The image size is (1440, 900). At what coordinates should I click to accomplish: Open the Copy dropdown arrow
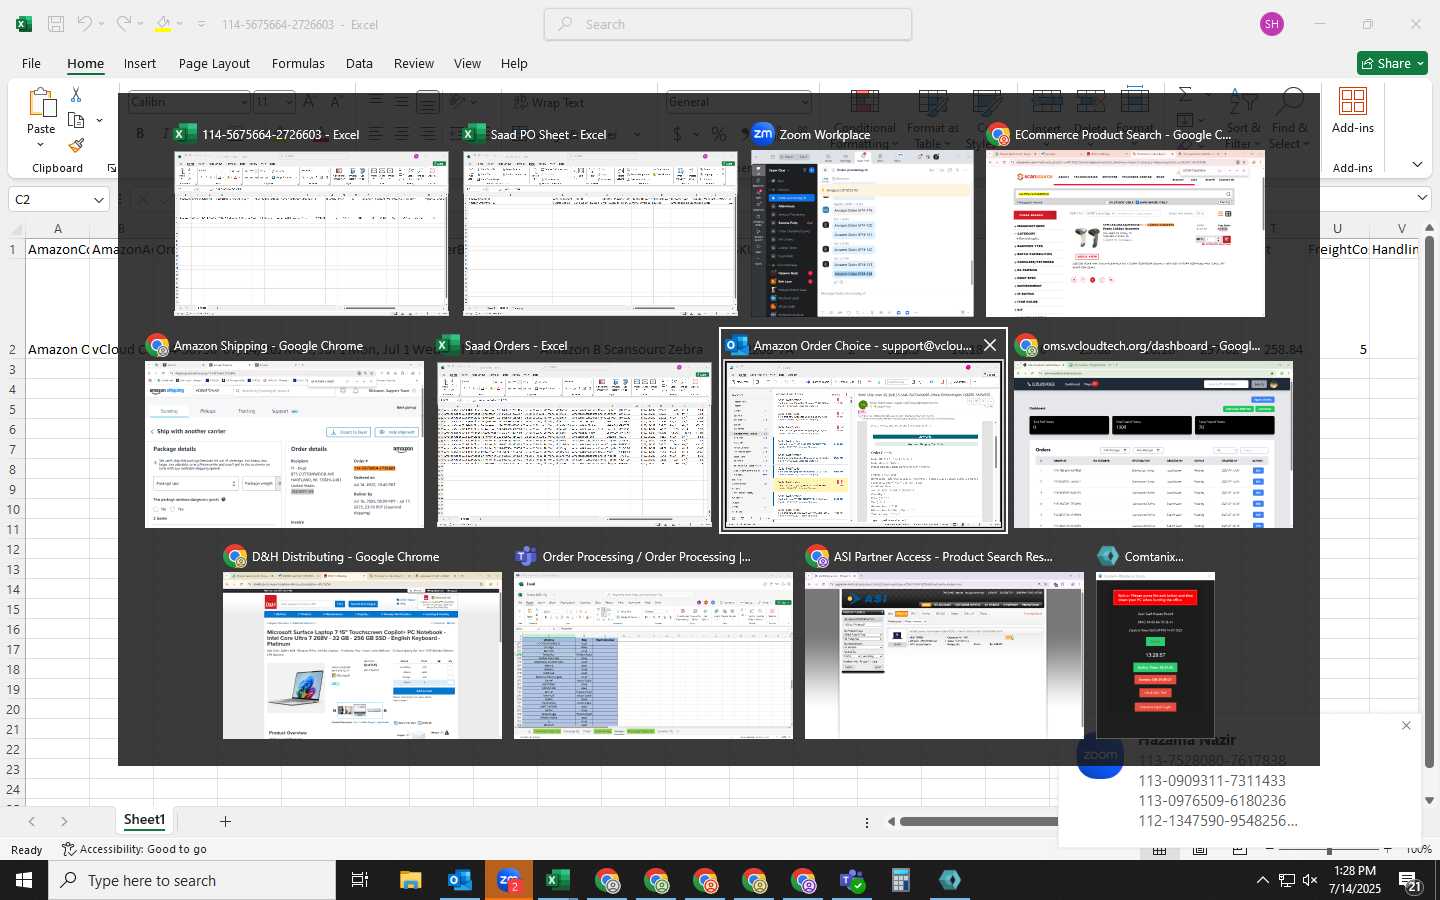tap(99, 120)
